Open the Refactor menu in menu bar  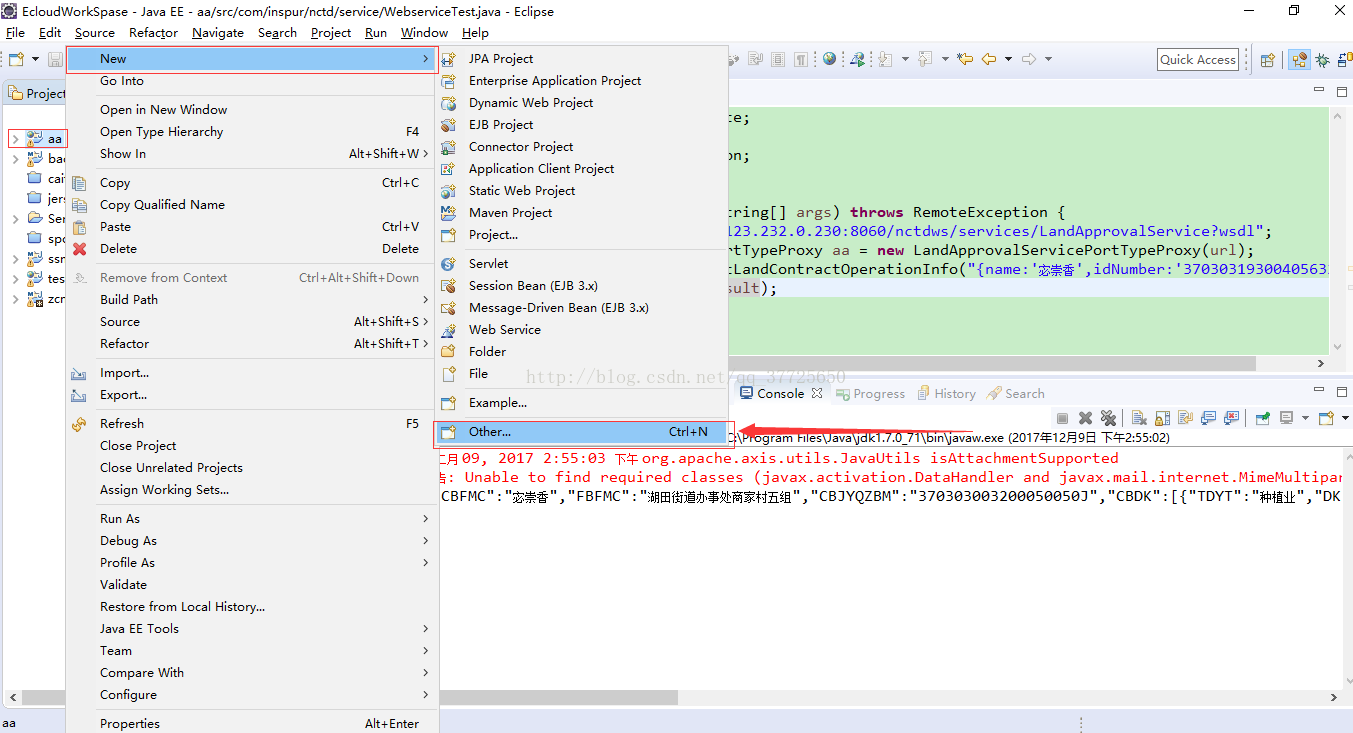tap(153, 32)
